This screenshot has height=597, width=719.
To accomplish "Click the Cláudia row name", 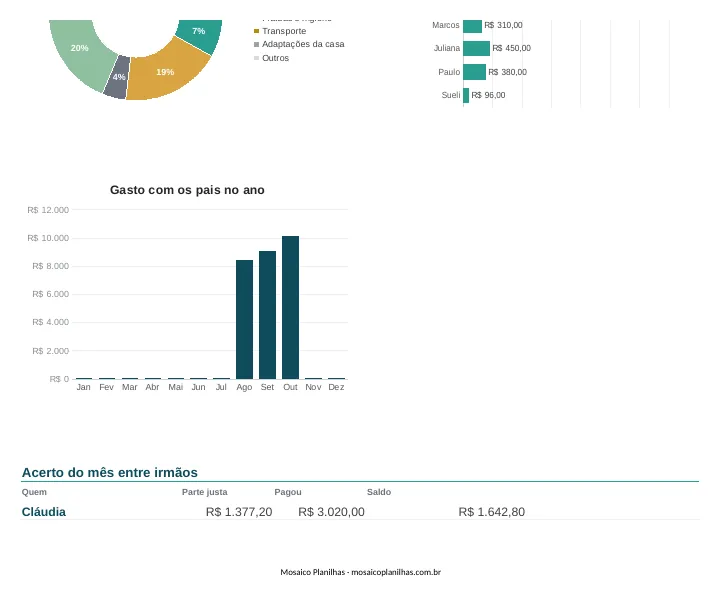I will pos(44,512).
